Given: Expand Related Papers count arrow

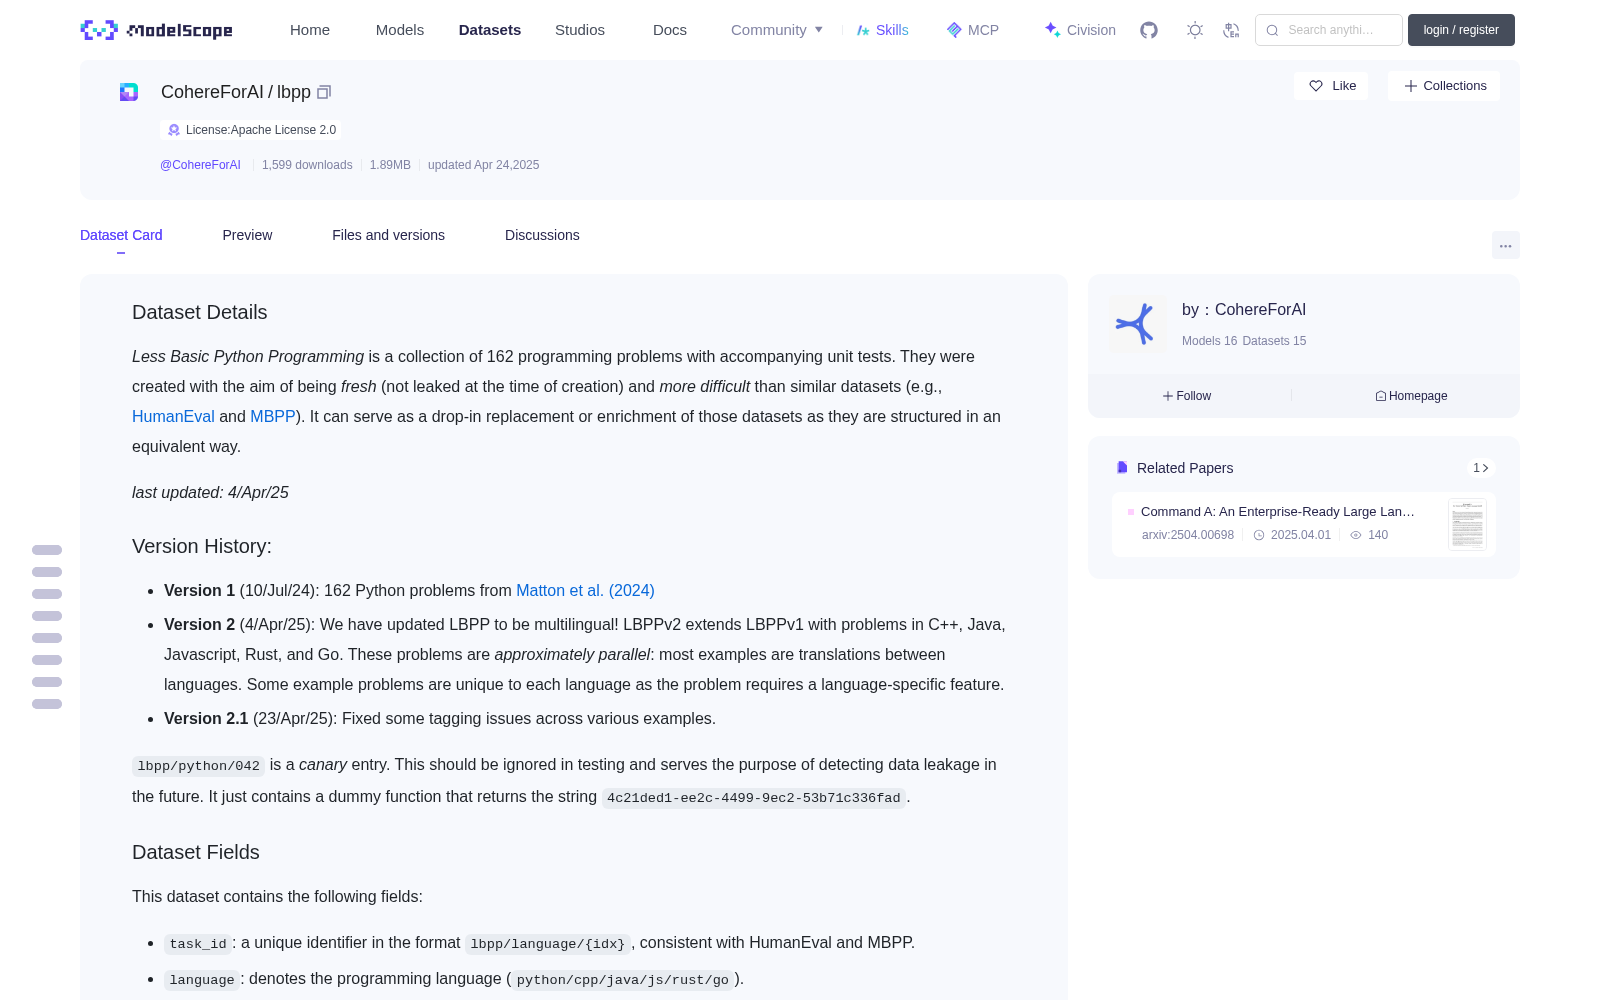Looking at the screenshot, I should click(1481, 468).
